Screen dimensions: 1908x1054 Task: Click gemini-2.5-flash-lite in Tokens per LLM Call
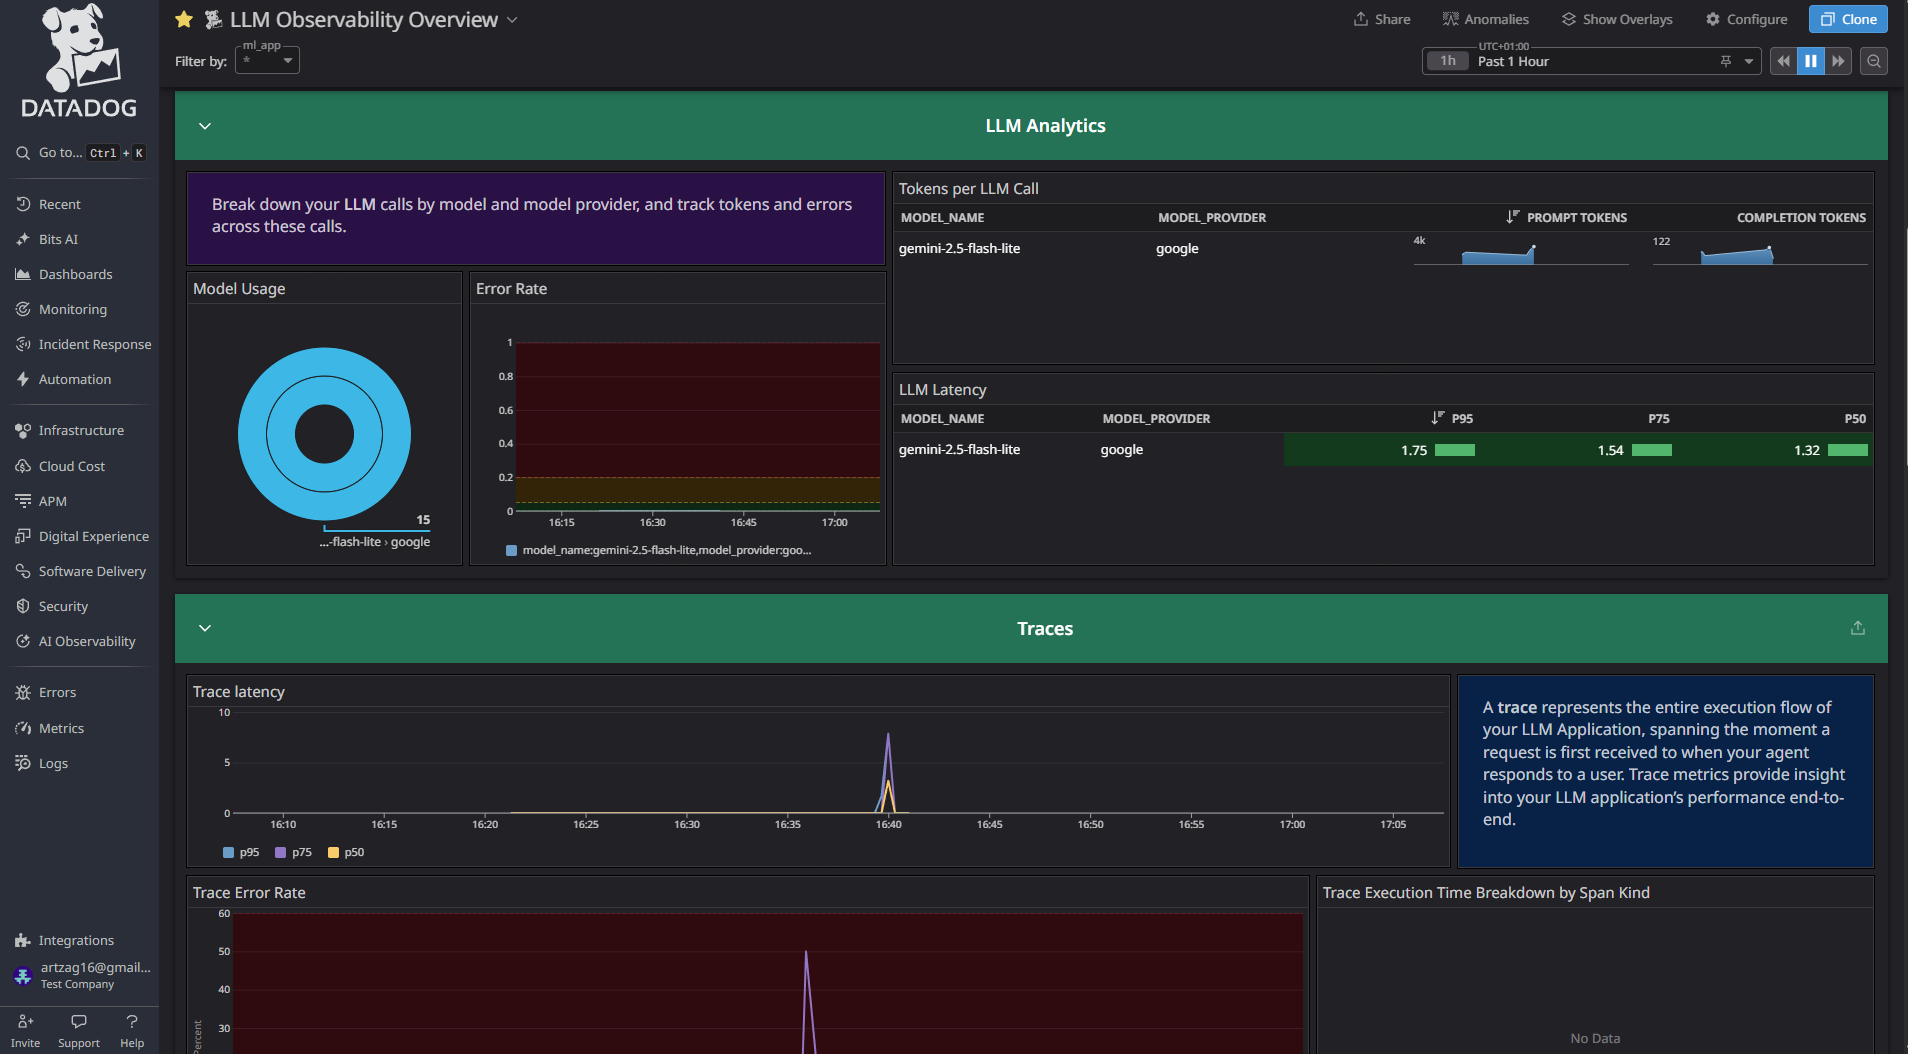(x=959, y=248)
